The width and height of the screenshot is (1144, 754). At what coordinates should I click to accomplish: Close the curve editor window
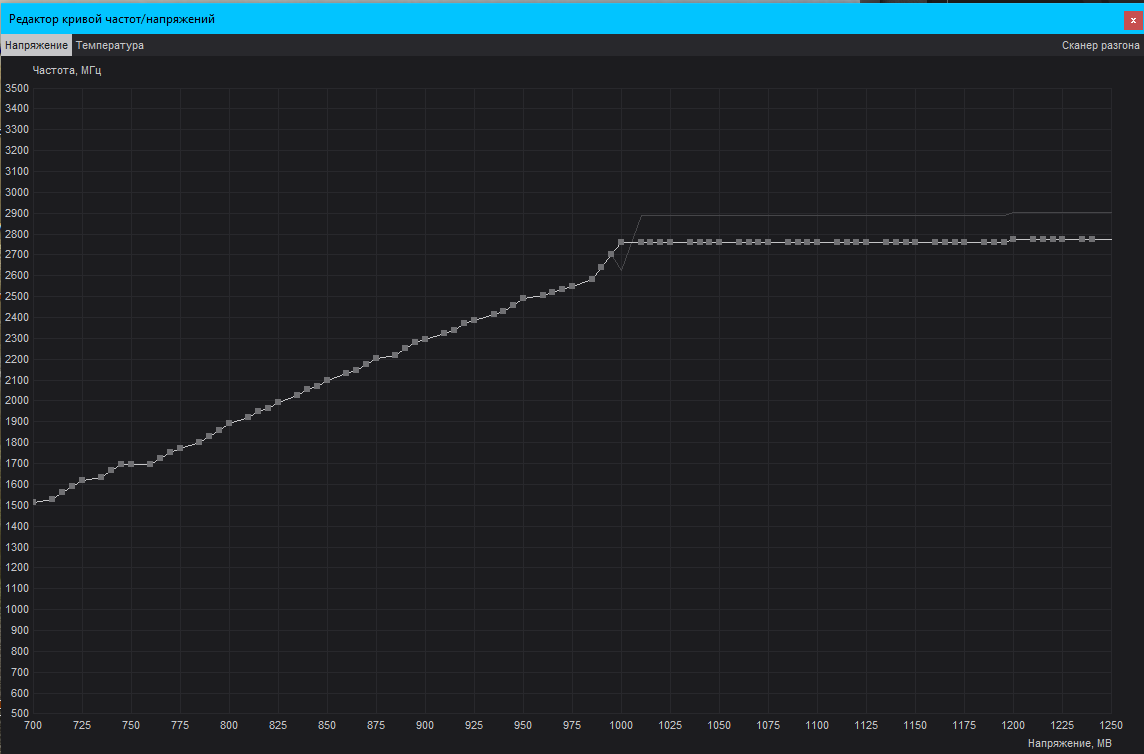click(x=1133, y=20)
